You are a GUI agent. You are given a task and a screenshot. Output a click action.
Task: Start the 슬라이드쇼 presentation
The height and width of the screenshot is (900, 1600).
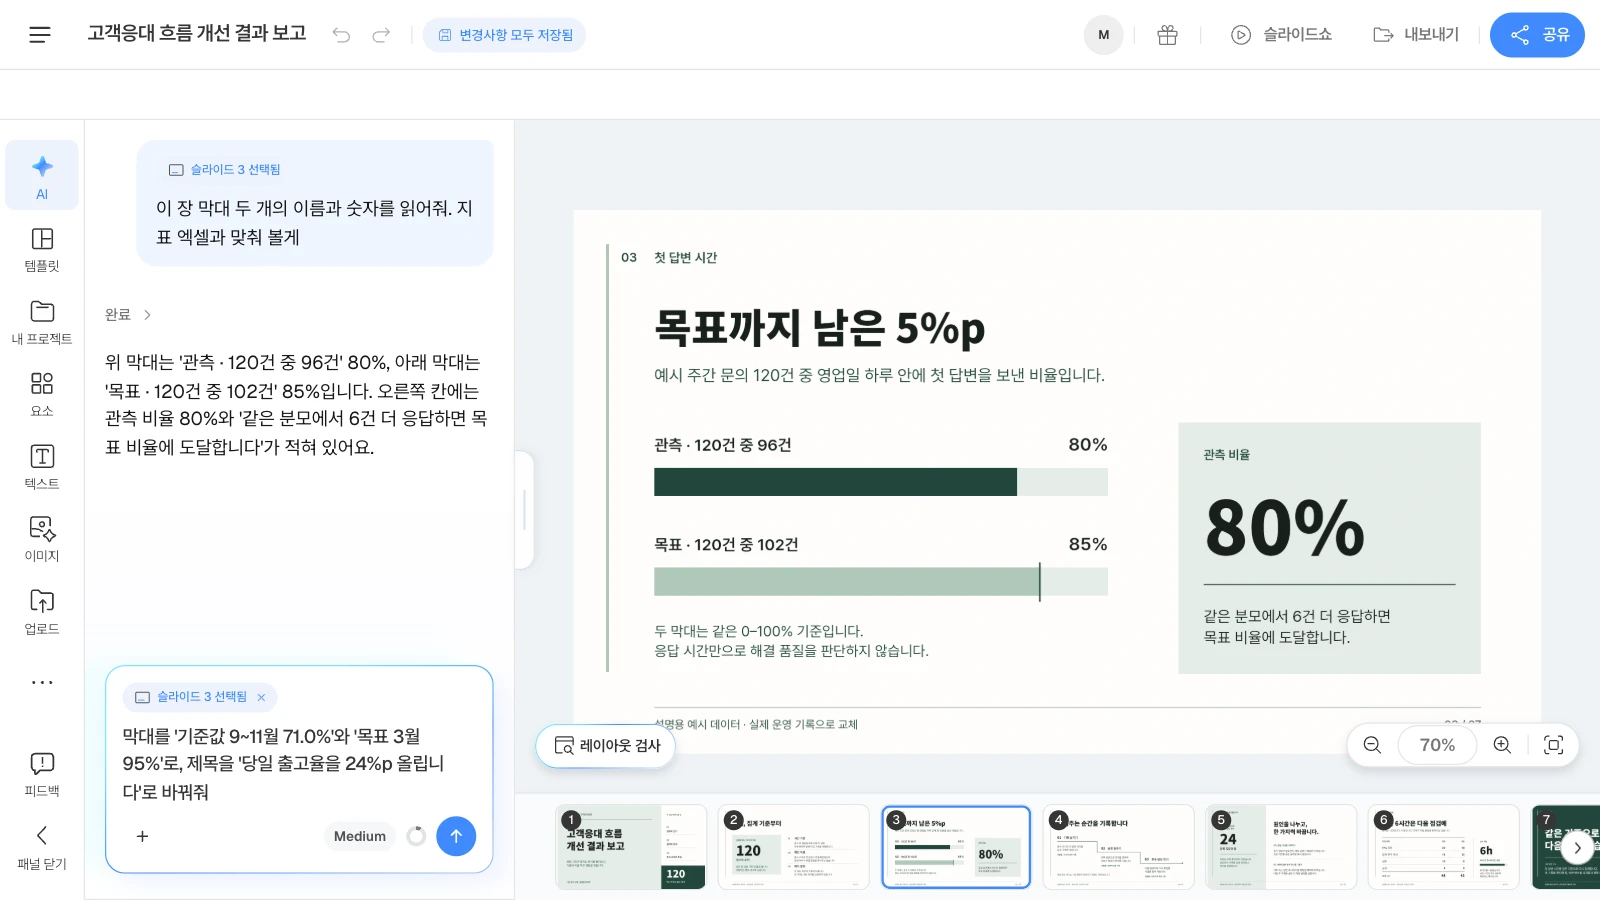tap(1281, 35)
